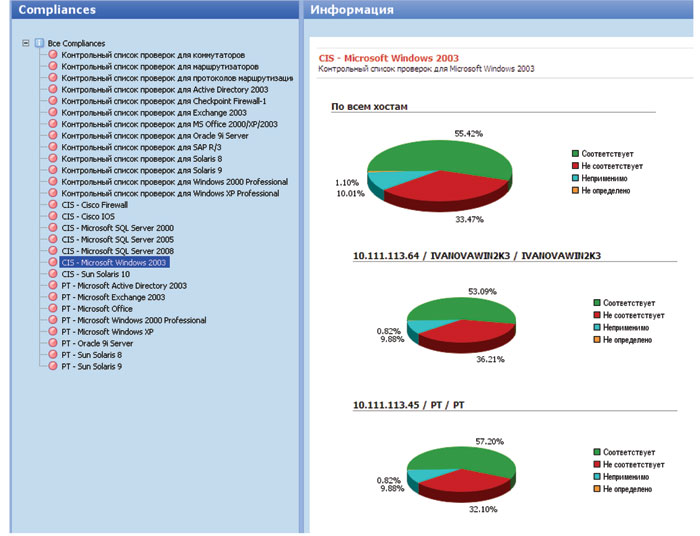
Task: Click red Не соответствует swatch in IVANOVAWIN2K3 legend
Action: tap(597, 315)
